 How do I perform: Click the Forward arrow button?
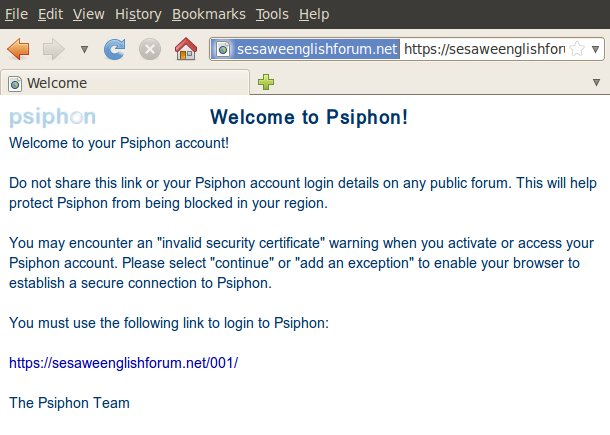(x=55, y=49)
